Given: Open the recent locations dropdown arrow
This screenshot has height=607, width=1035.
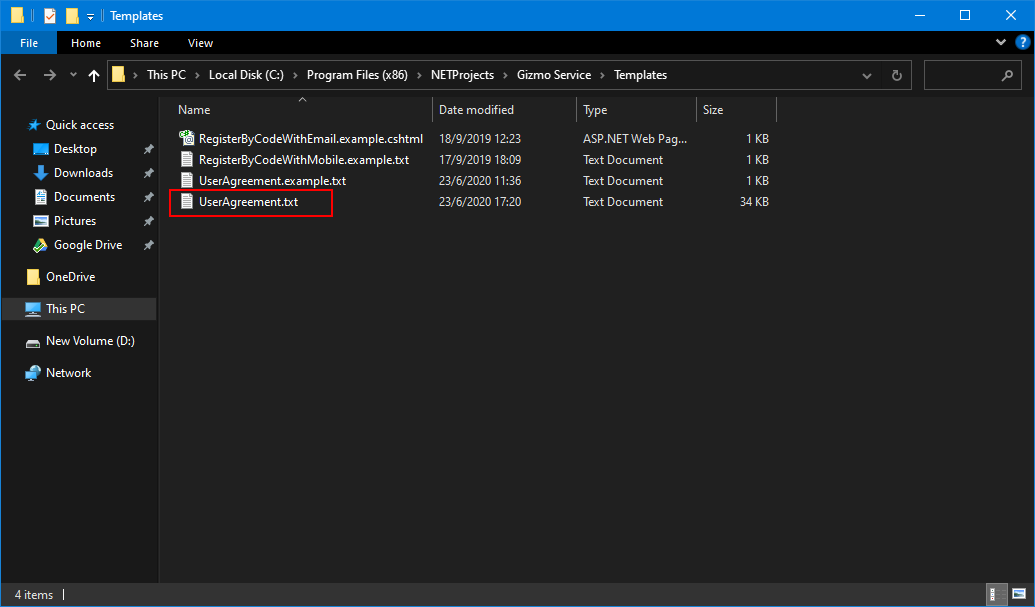Looking at the screenshot, I should pos(73,75).
